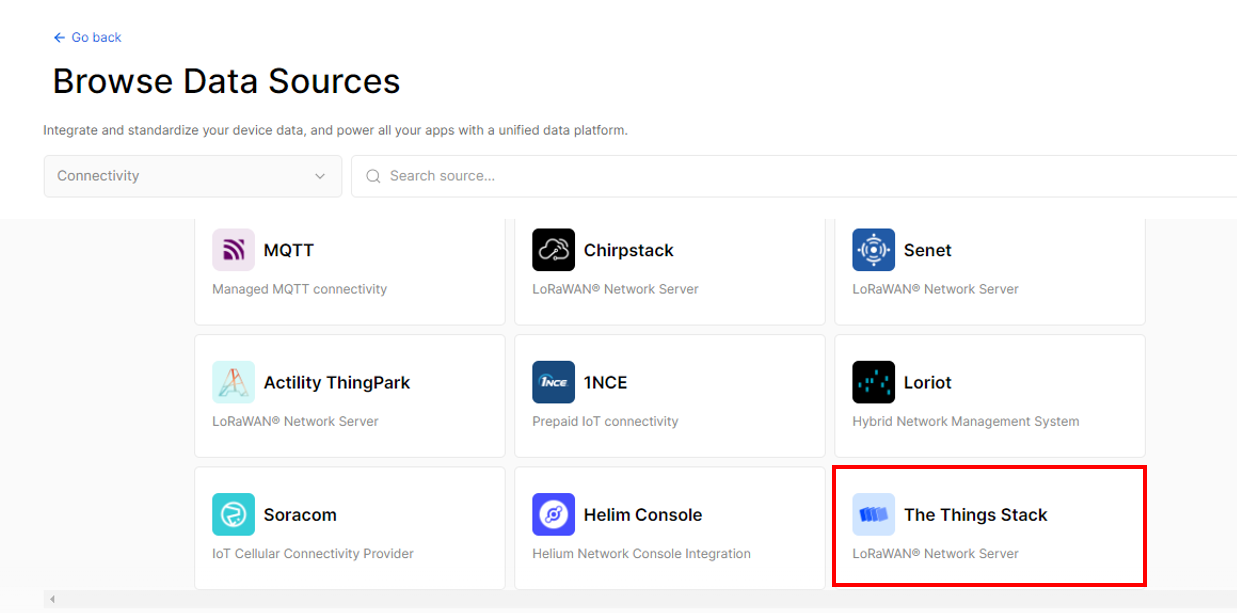Image resolution: width=1237 pixels, height=613 pixels.
Task: Open the Chirpstack data source title
Action: [x=629, y=250]
